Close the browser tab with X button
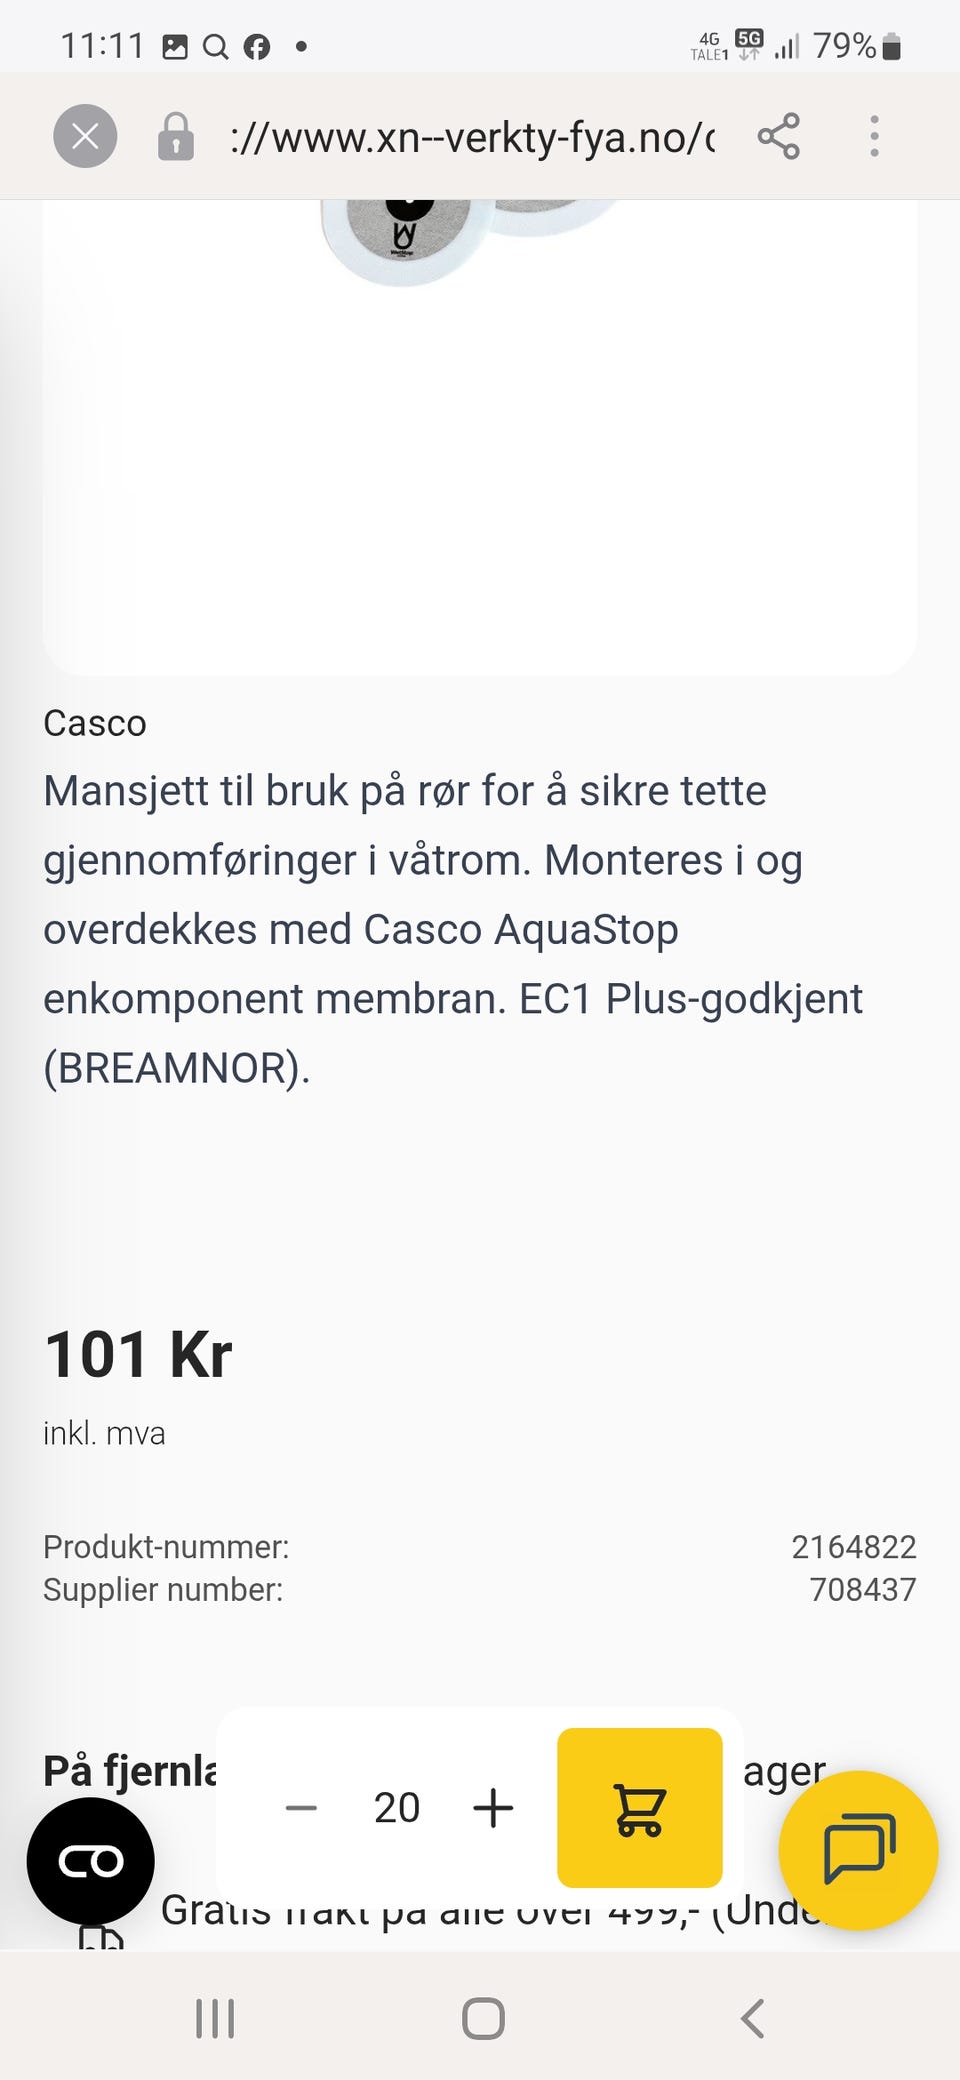This screenshot has height=2080, width=960. [x=85, y=136]
